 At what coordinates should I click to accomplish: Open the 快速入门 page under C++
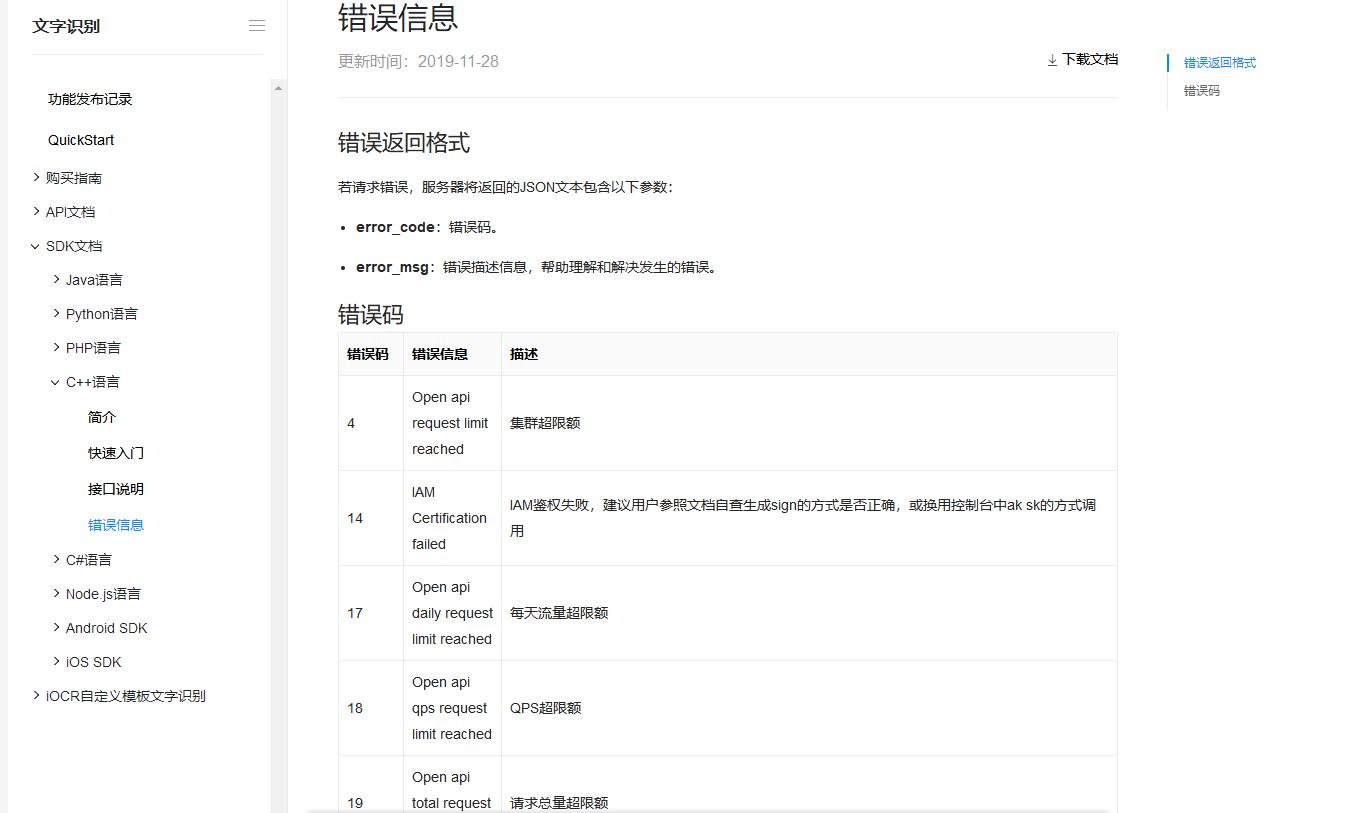[116, 453]
